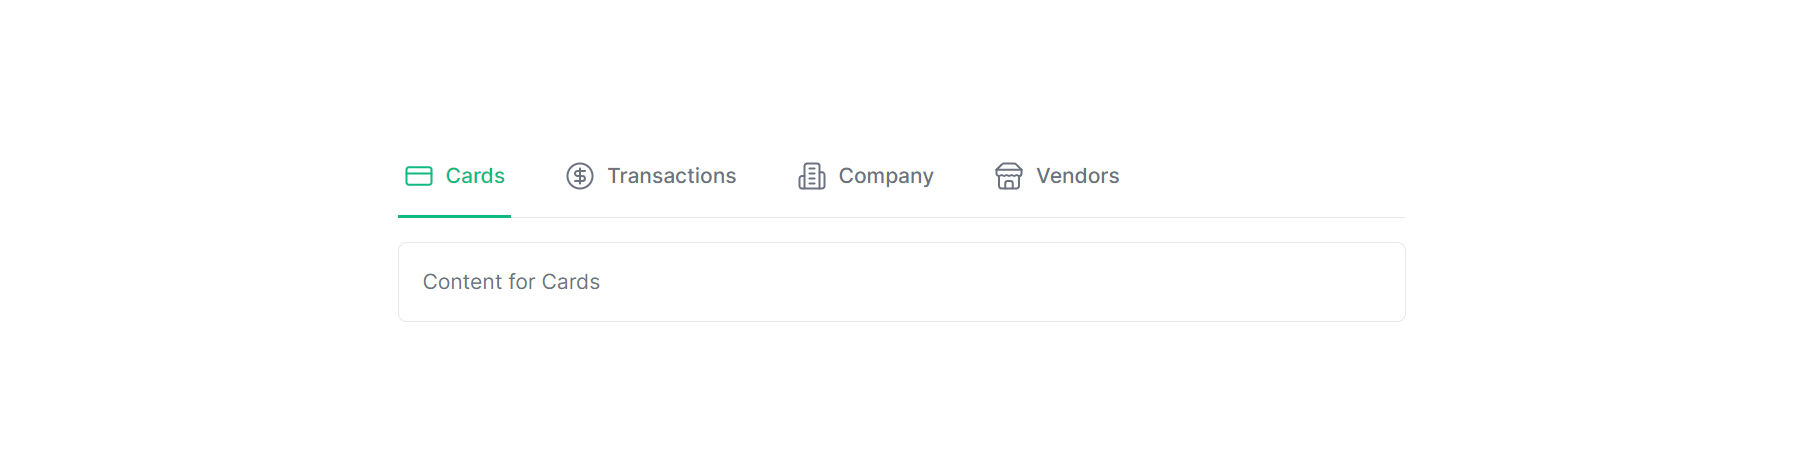Click the word "Company"
Image resolution: width=1803 pixels, height=459 pixels.
coord(886,177)
